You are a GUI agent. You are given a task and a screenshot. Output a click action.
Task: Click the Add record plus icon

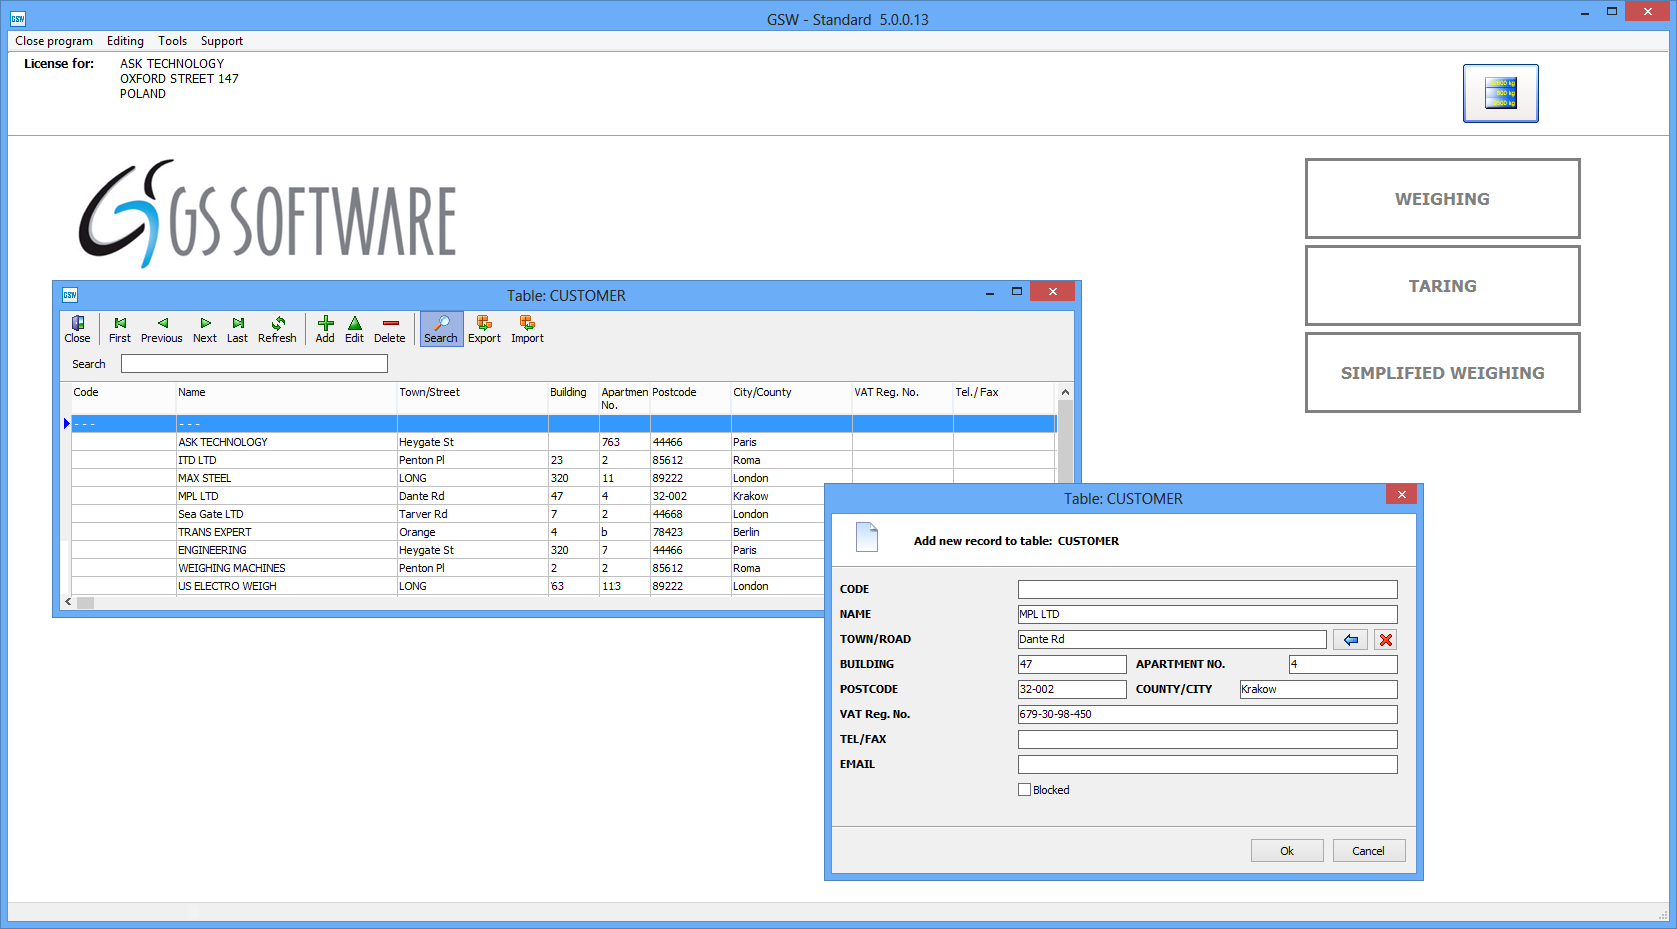[325, 328]
